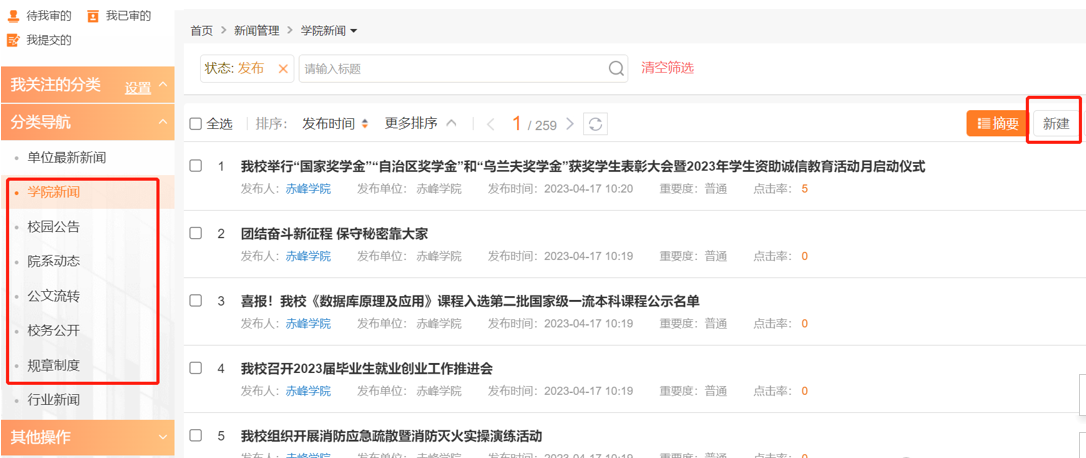Click the refresh list icon
This screenshot has width=1086, height=458.
pyautogui.click(x=595, y=124)
